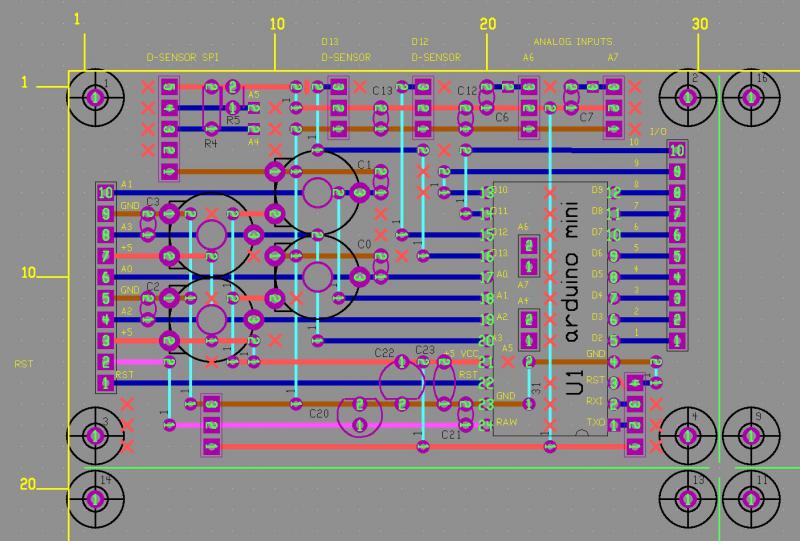Click the C12 capacitor label

click(467, 91)
